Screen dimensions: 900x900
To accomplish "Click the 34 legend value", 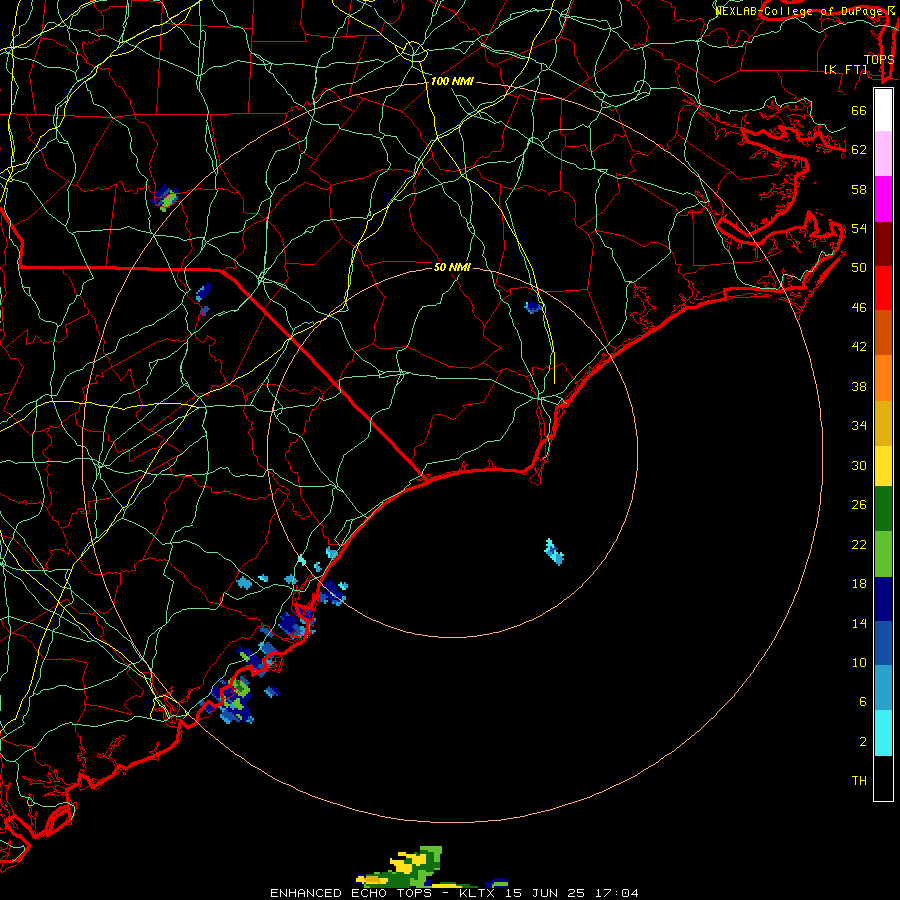I will pyautogui.click(x=859, y=426).
